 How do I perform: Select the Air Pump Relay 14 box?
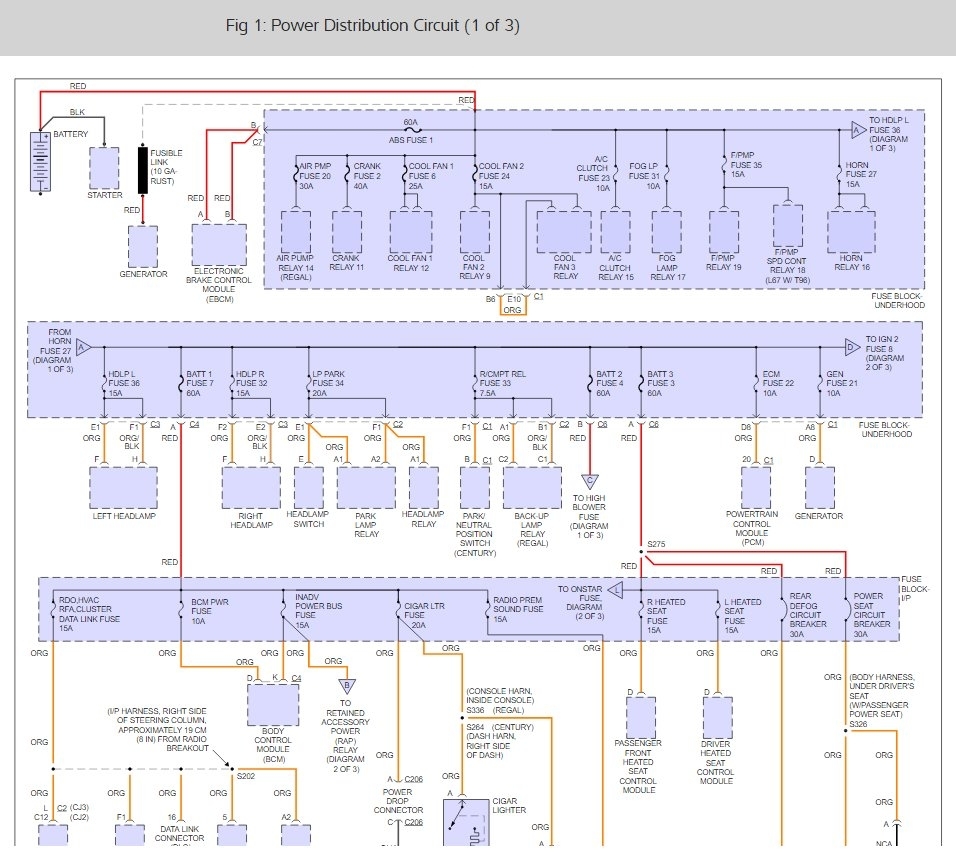click(296, 232)
